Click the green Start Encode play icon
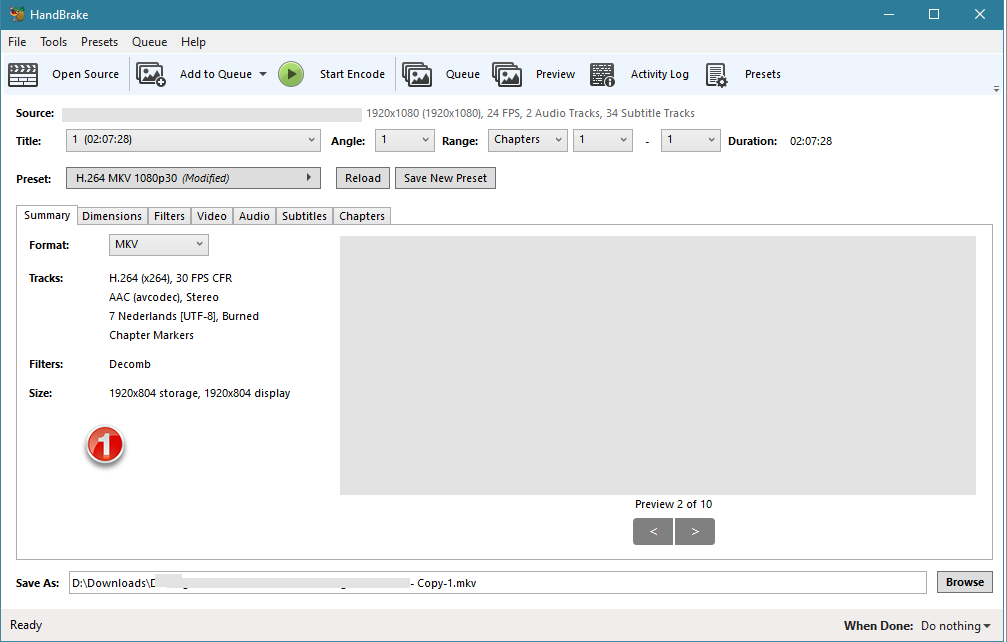1007x642 pixels. (291, 74)
